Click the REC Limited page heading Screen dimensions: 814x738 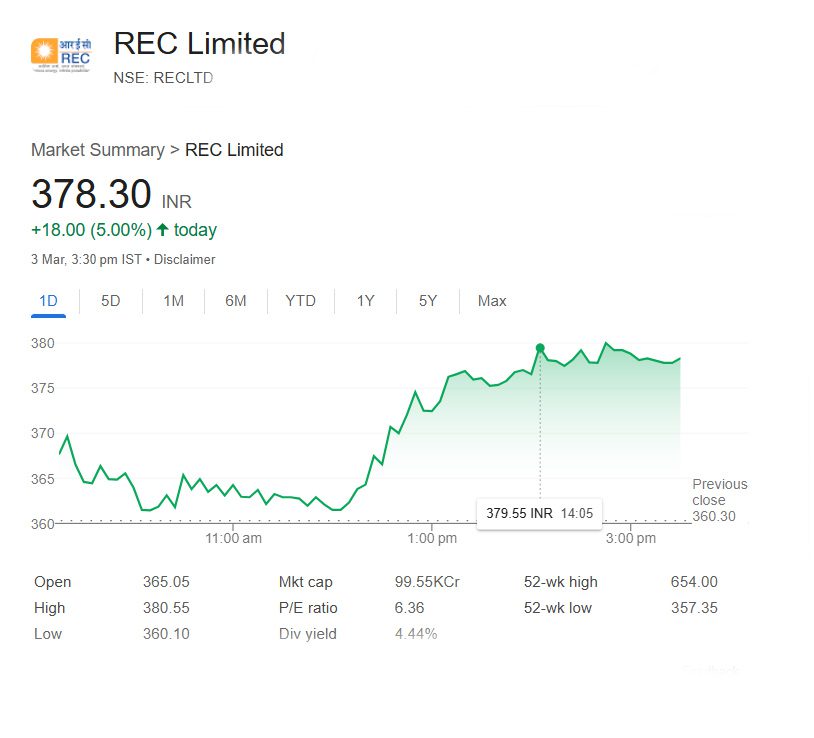(x=199, y=43)
